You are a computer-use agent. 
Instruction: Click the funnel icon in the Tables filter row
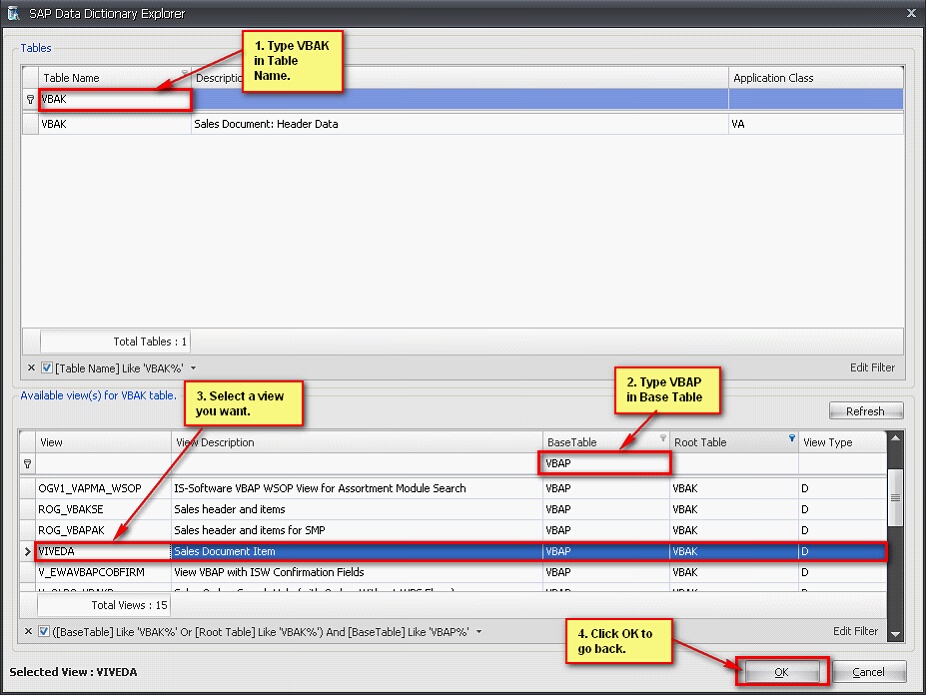pos(30,99)
